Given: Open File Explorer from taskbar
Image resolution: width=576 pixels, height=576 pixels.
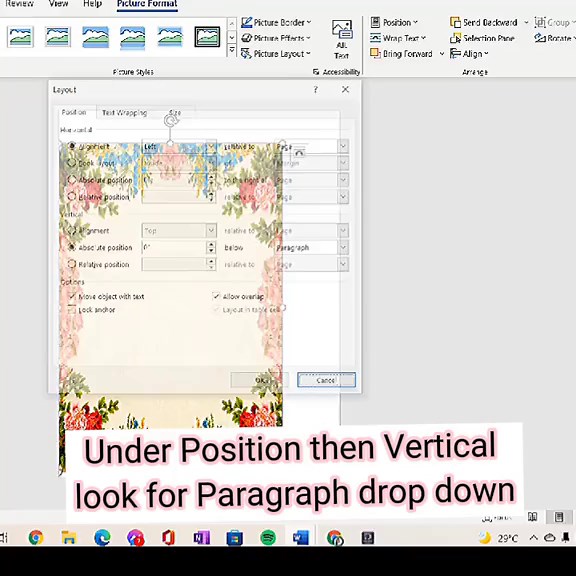Looking at the screenshot, I should [x=69, y=538].
